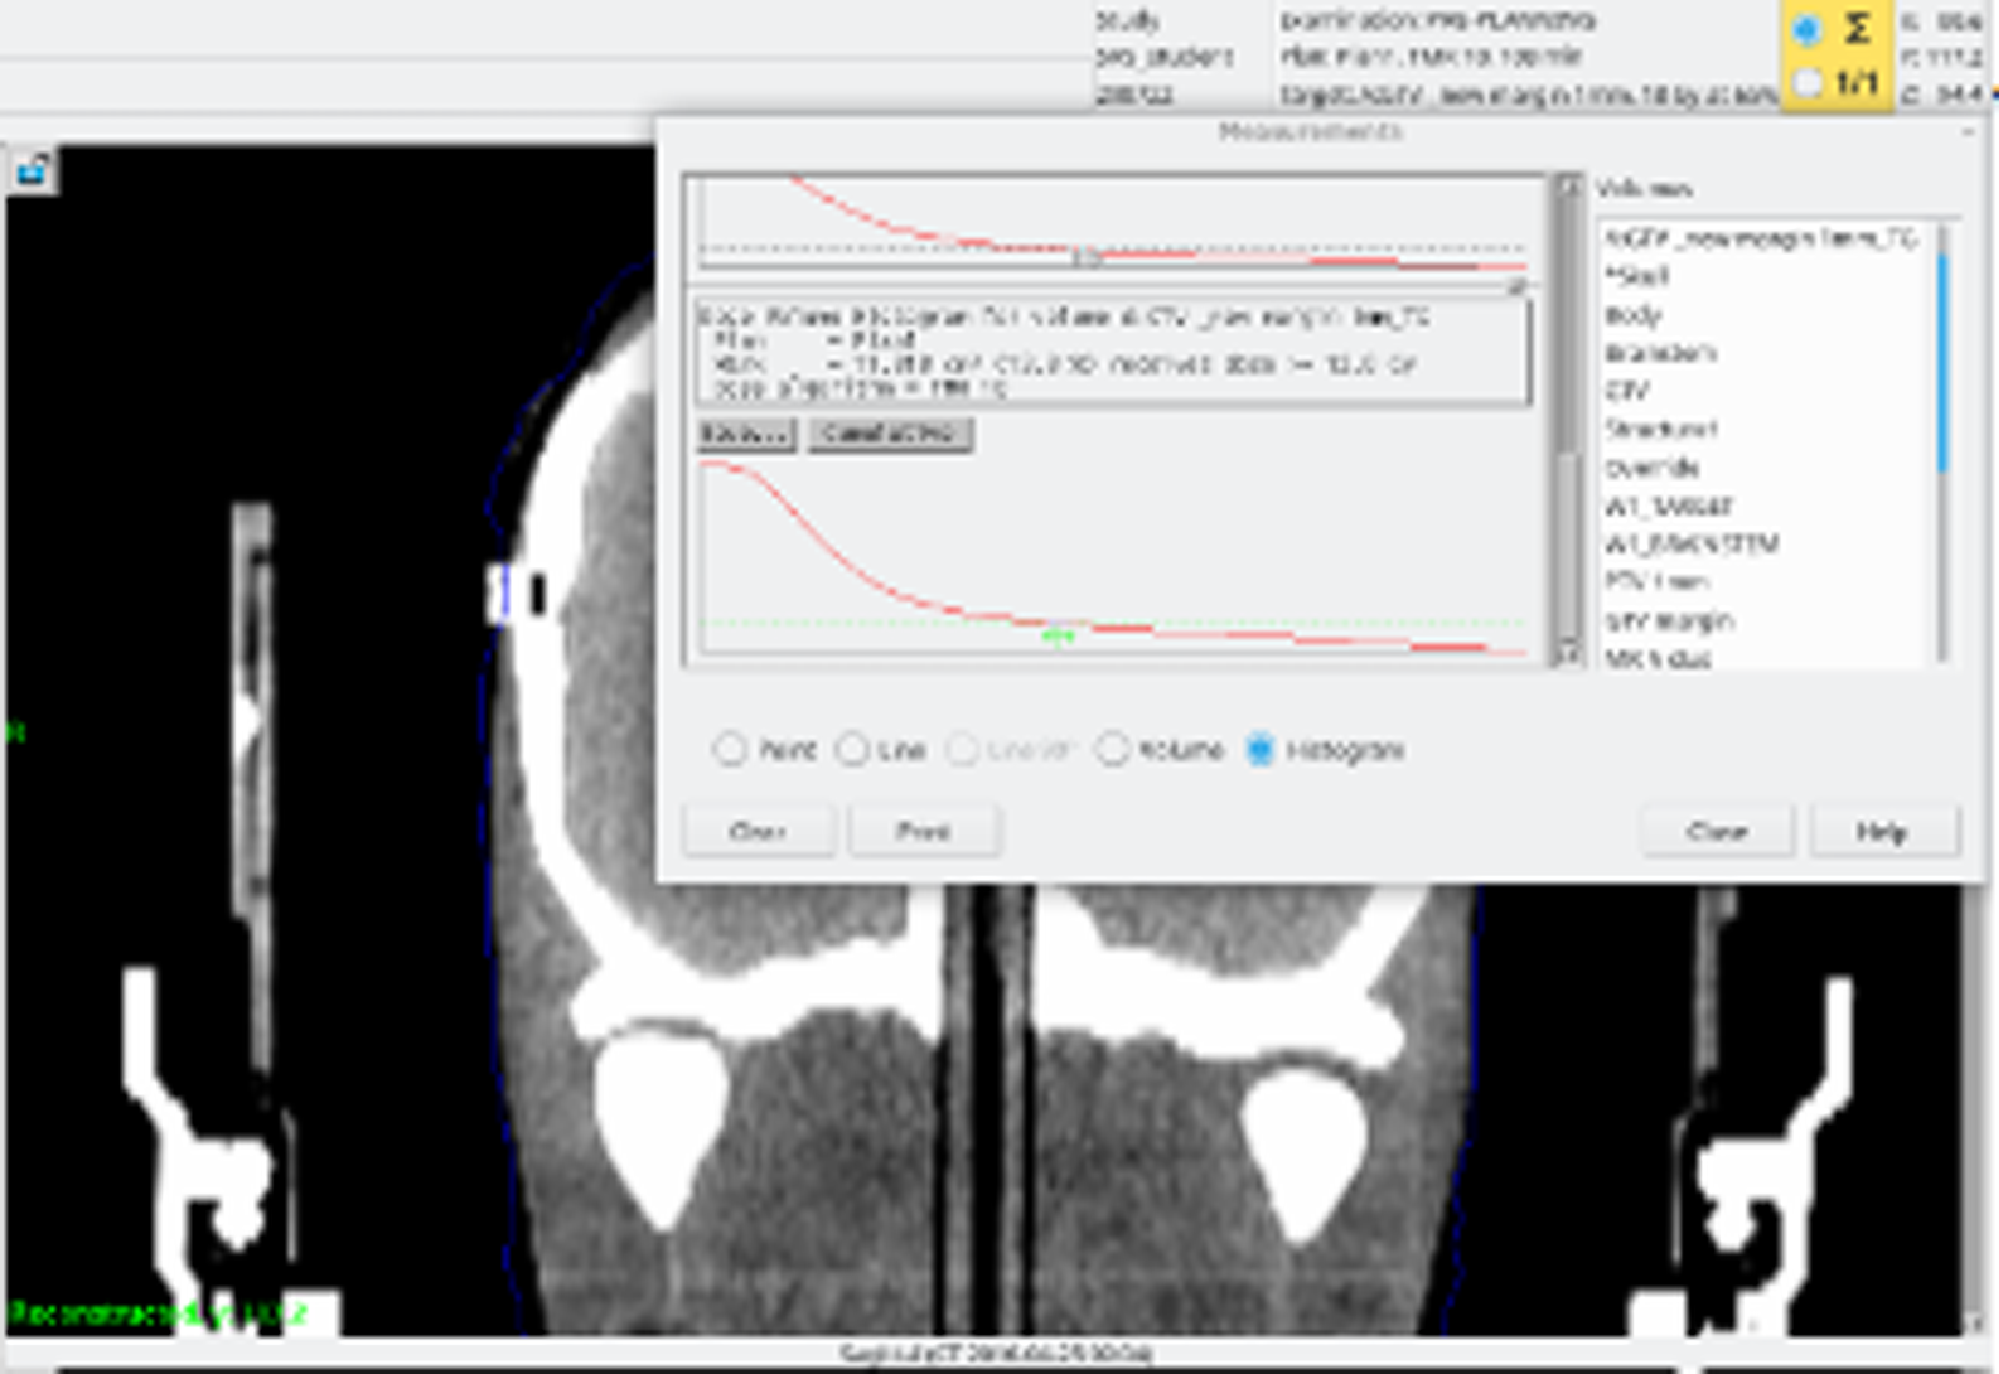The image size is (1999, 1374).
Task: Select the Point measurement radio button
Action: tap(730, 749)
